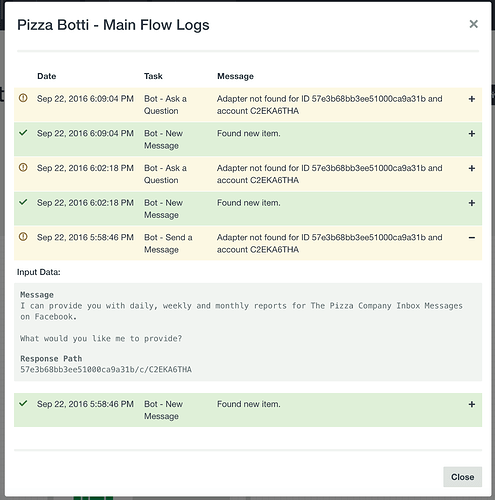Click warning icon on 6:09:04 PM Ask a Question row

pyautogui.click(x=23, y=98)
